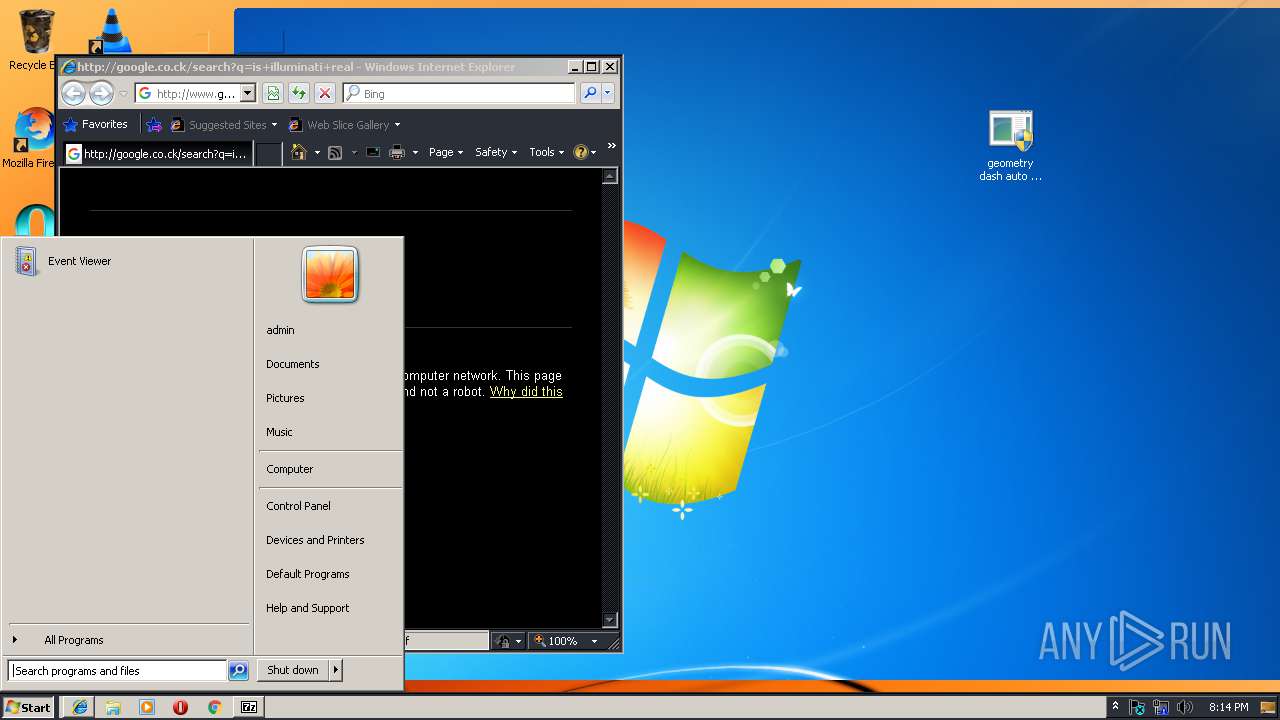
Task: Open the Tools menu
Action: [547, 152]
